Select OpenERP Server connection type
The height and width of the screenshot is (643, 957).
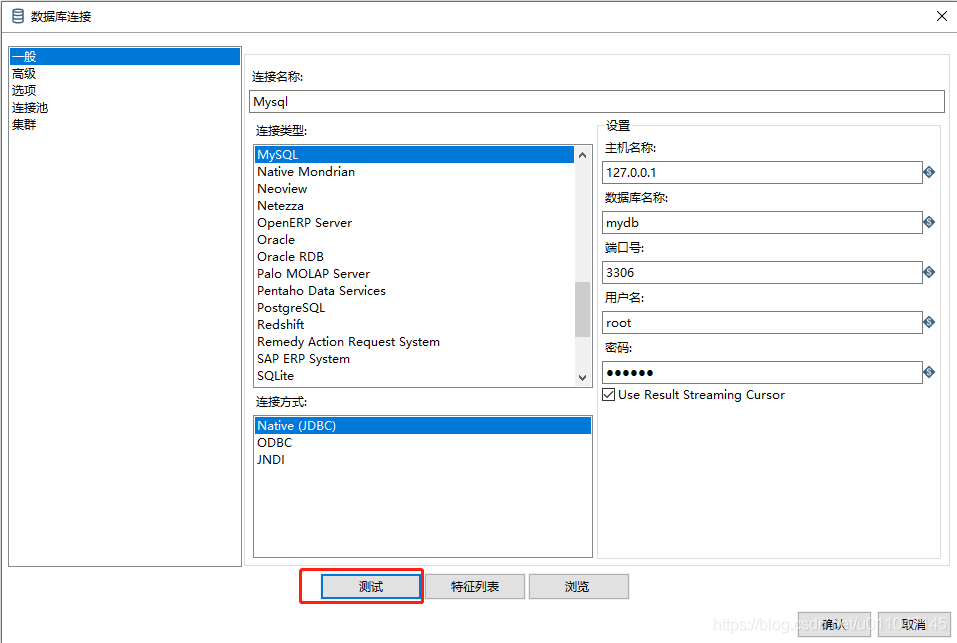pos(414,223)
